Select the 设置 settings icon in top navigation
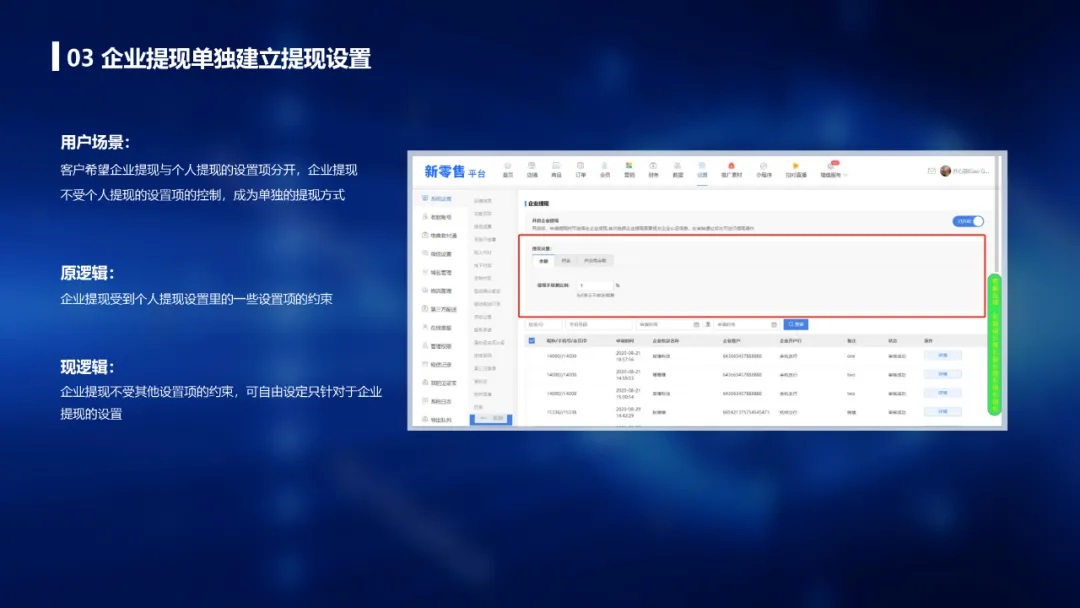1080x608 pixels. (x=702, y=168)
